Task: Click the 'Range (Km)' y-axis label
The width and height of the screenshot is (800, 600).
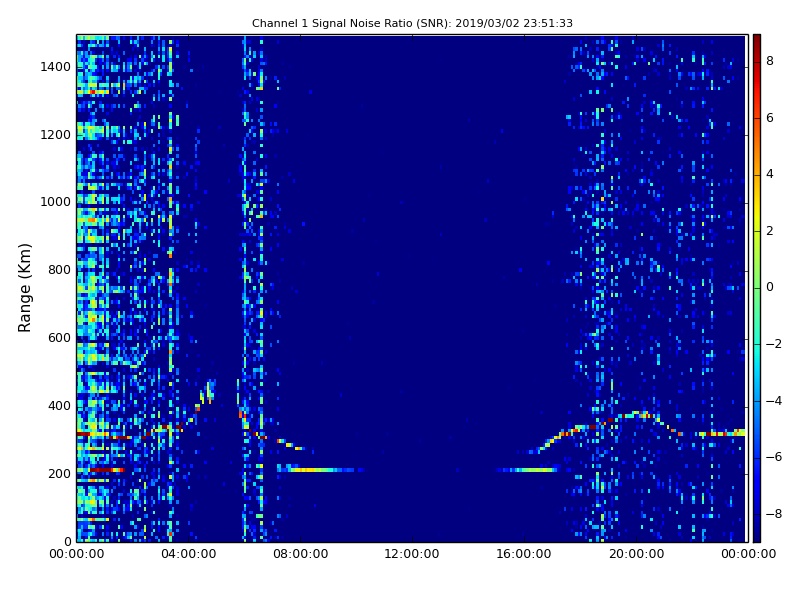Action: pyautogui.click(x=24, y=288)
